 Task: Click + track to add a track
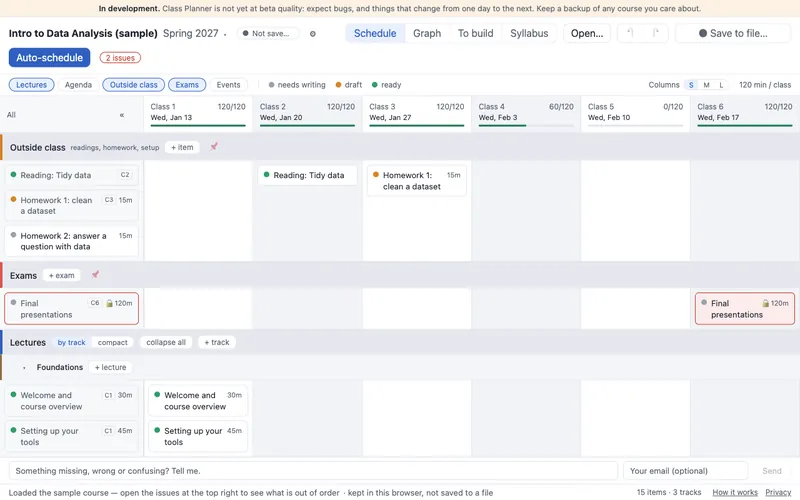[217, 342]
